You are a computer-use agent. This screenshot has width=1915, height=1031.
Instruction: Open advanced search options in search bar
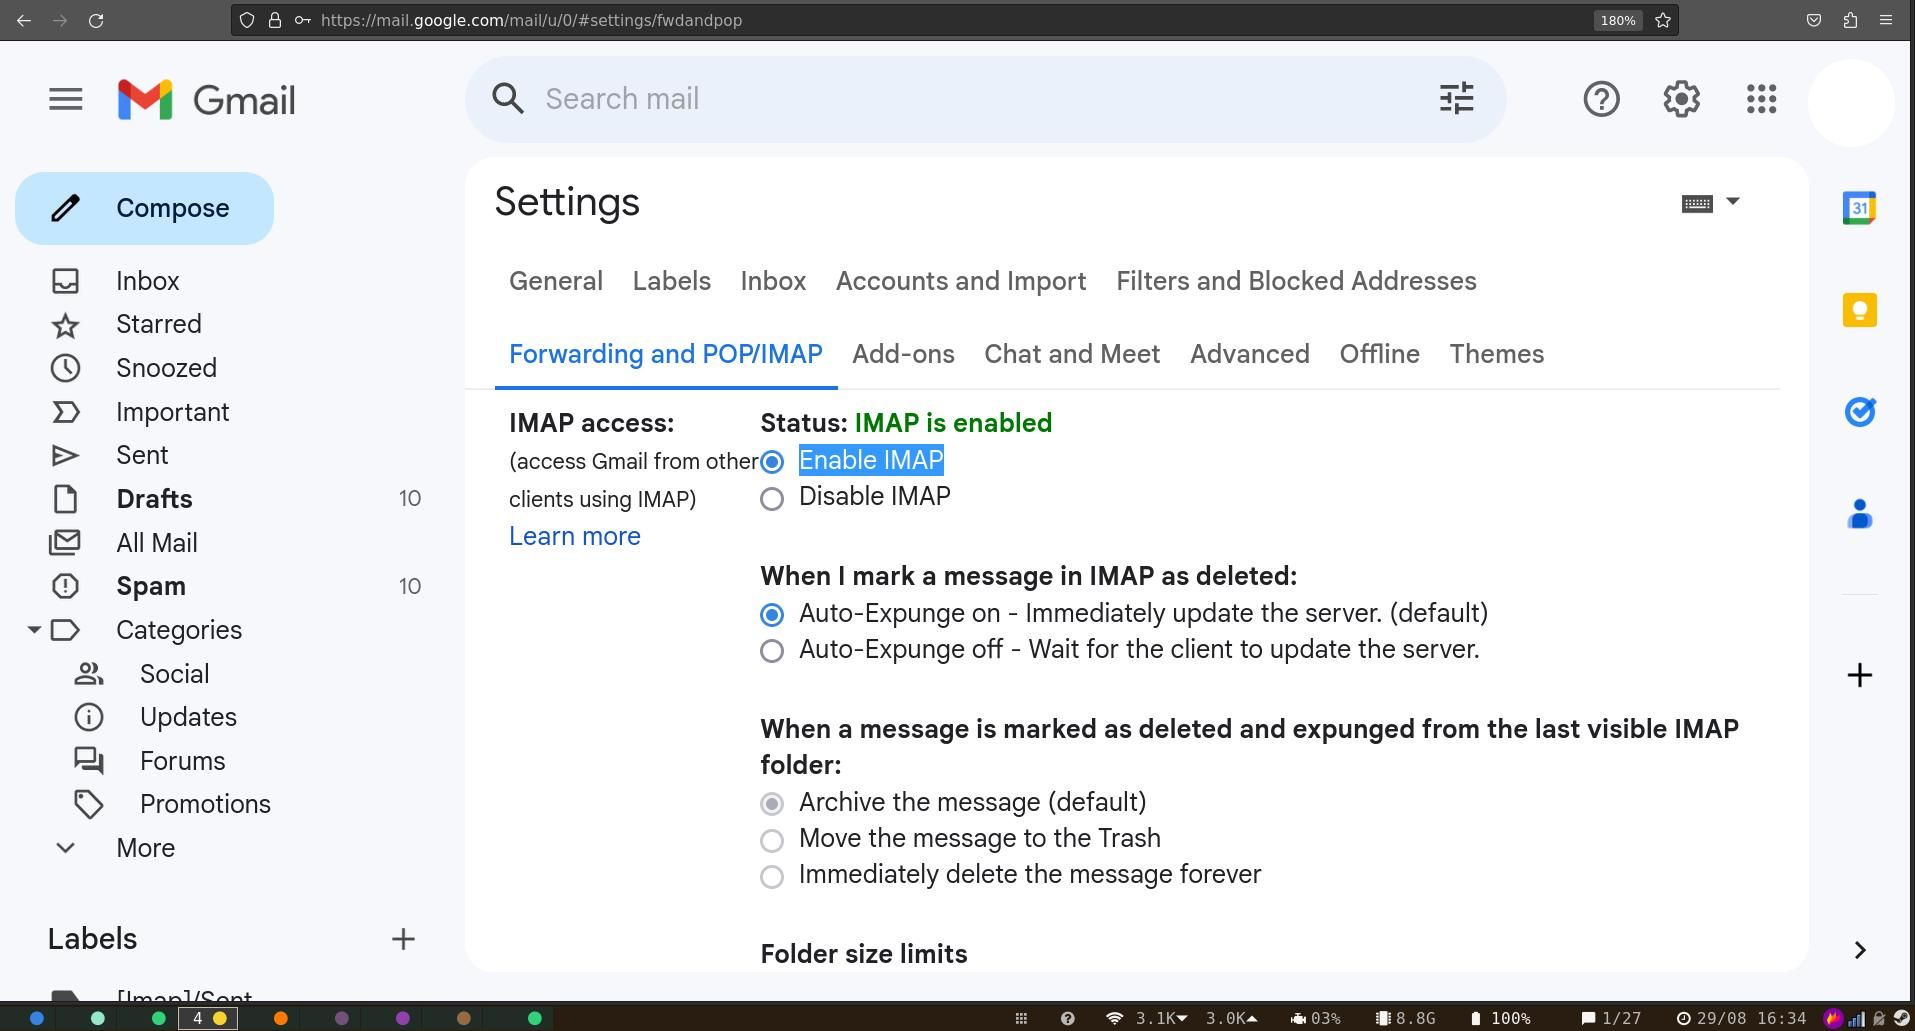1455,99
